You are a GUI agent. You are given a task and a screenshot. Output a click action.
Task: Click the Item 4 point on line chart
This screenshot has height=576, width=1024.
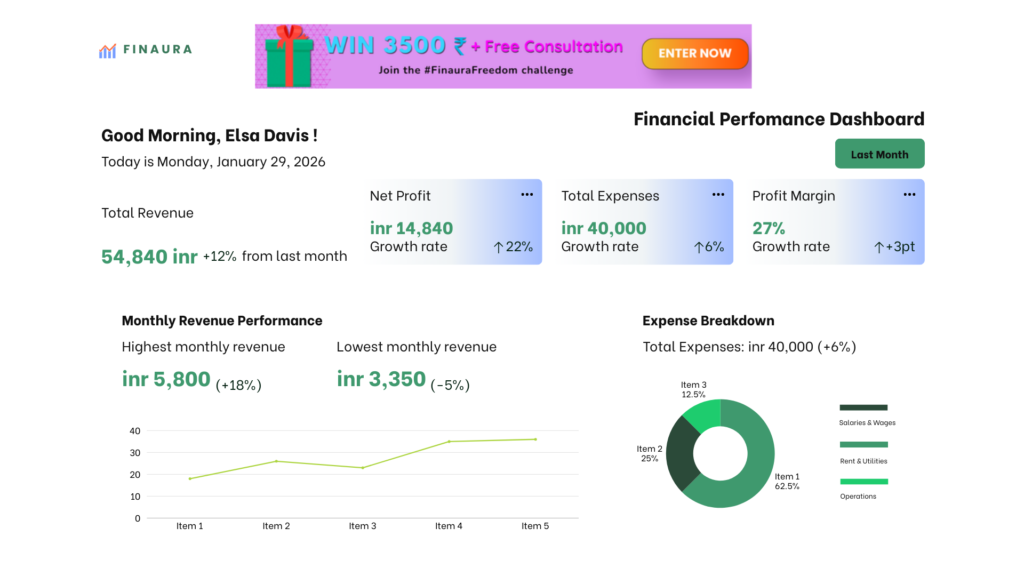pyautogui.click(x=449, y=441)
